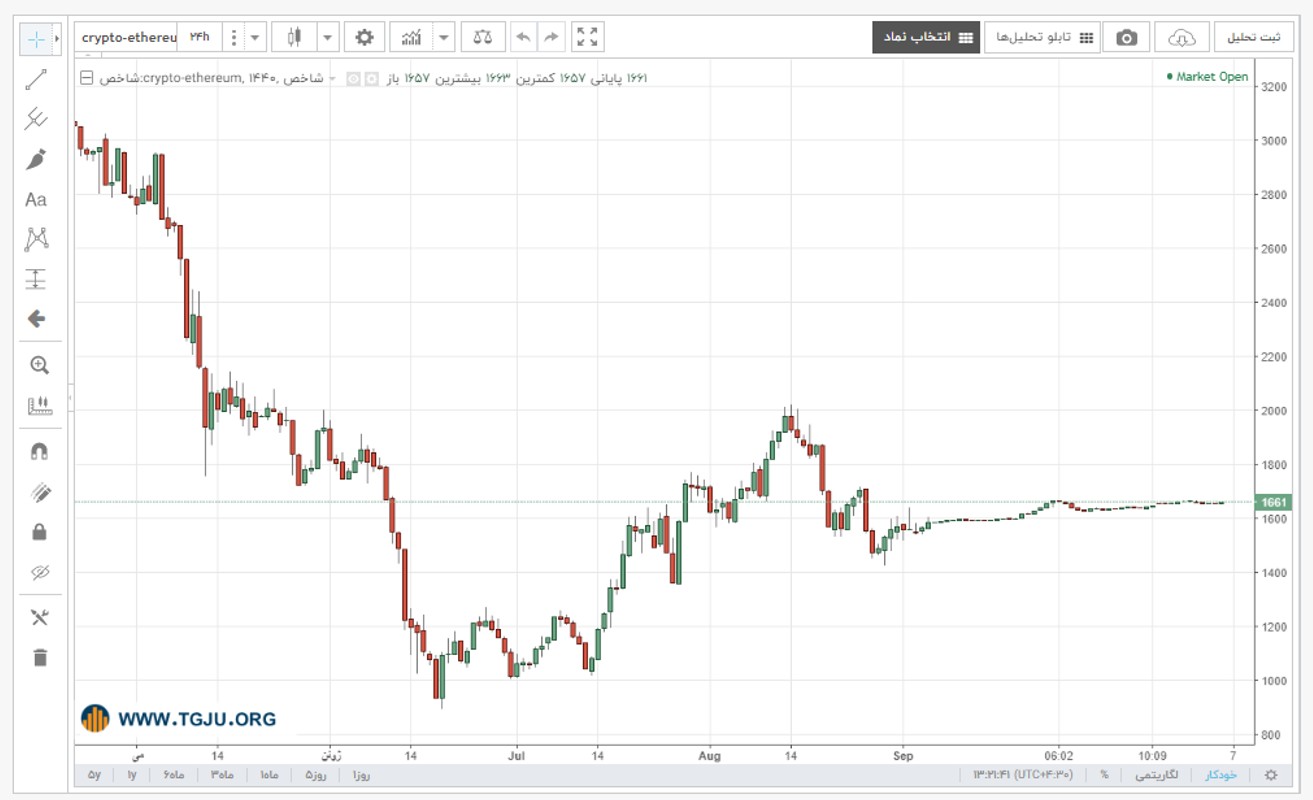1313x800 pixels.
Task: Hide all drawing tools with eye icon
Action: coord(39,573)
